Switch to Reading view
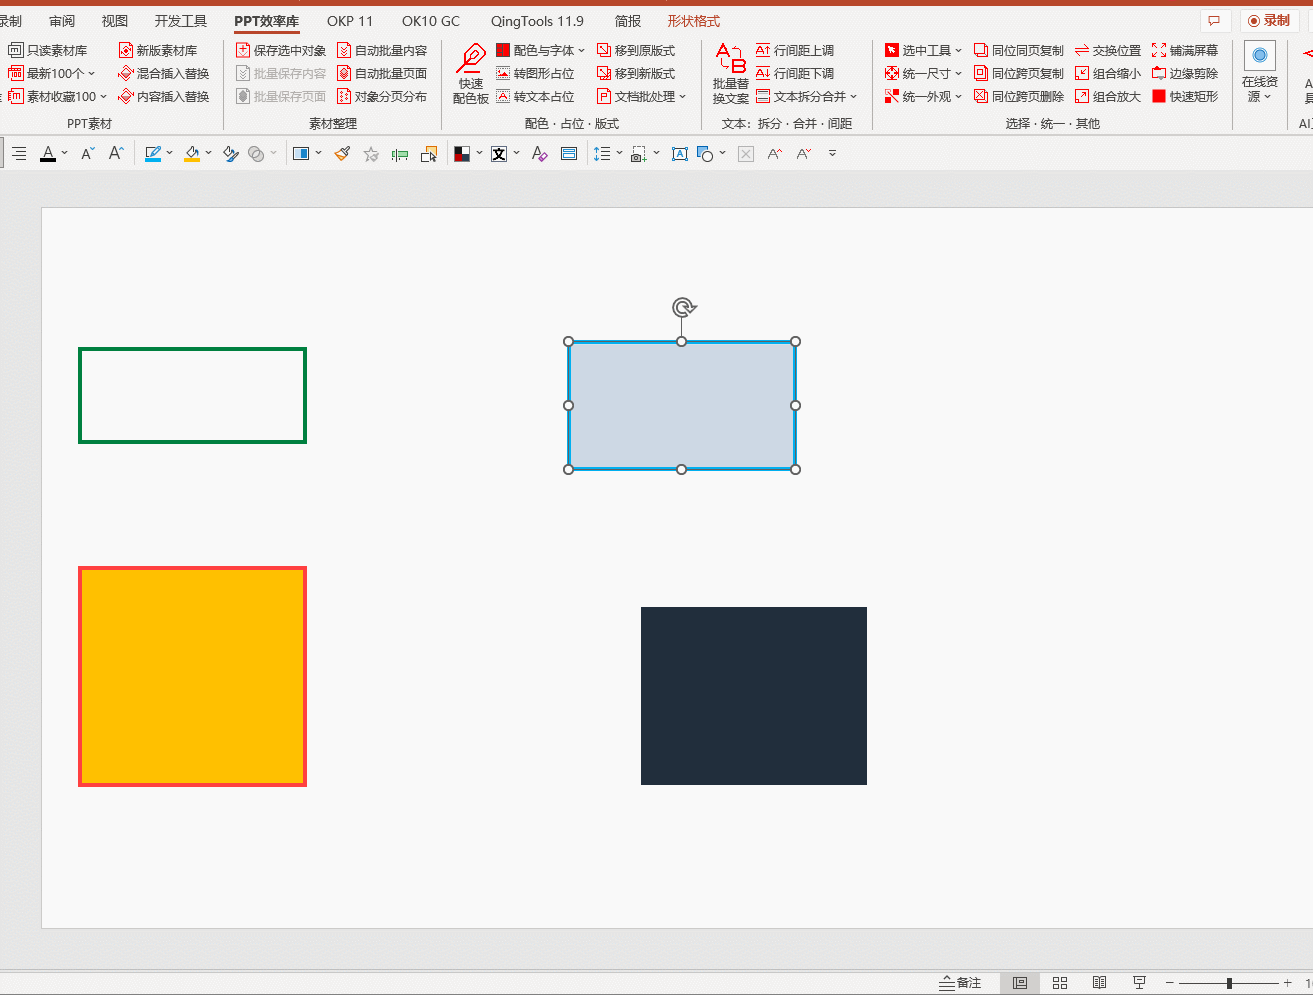 (x=1099, y=983)
